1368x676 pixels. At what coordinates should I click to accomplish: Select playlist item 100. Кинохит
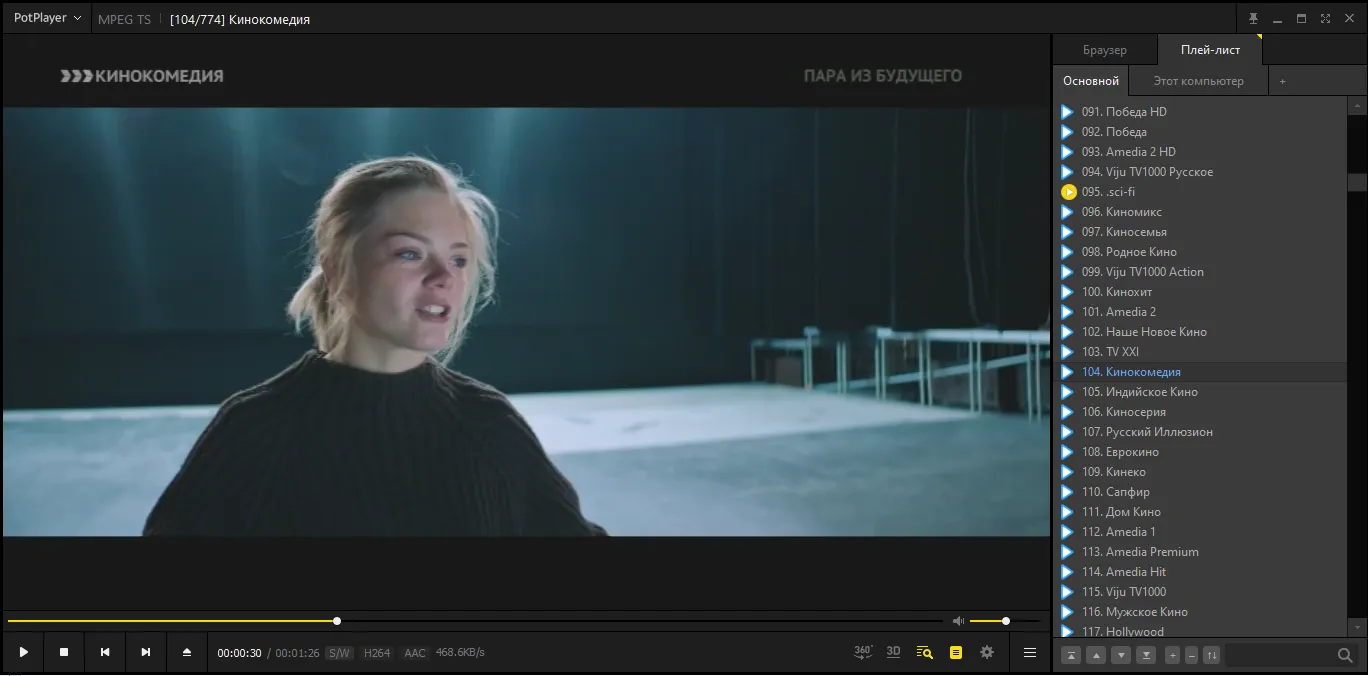pyautogui.click(x=1201, y=292)
